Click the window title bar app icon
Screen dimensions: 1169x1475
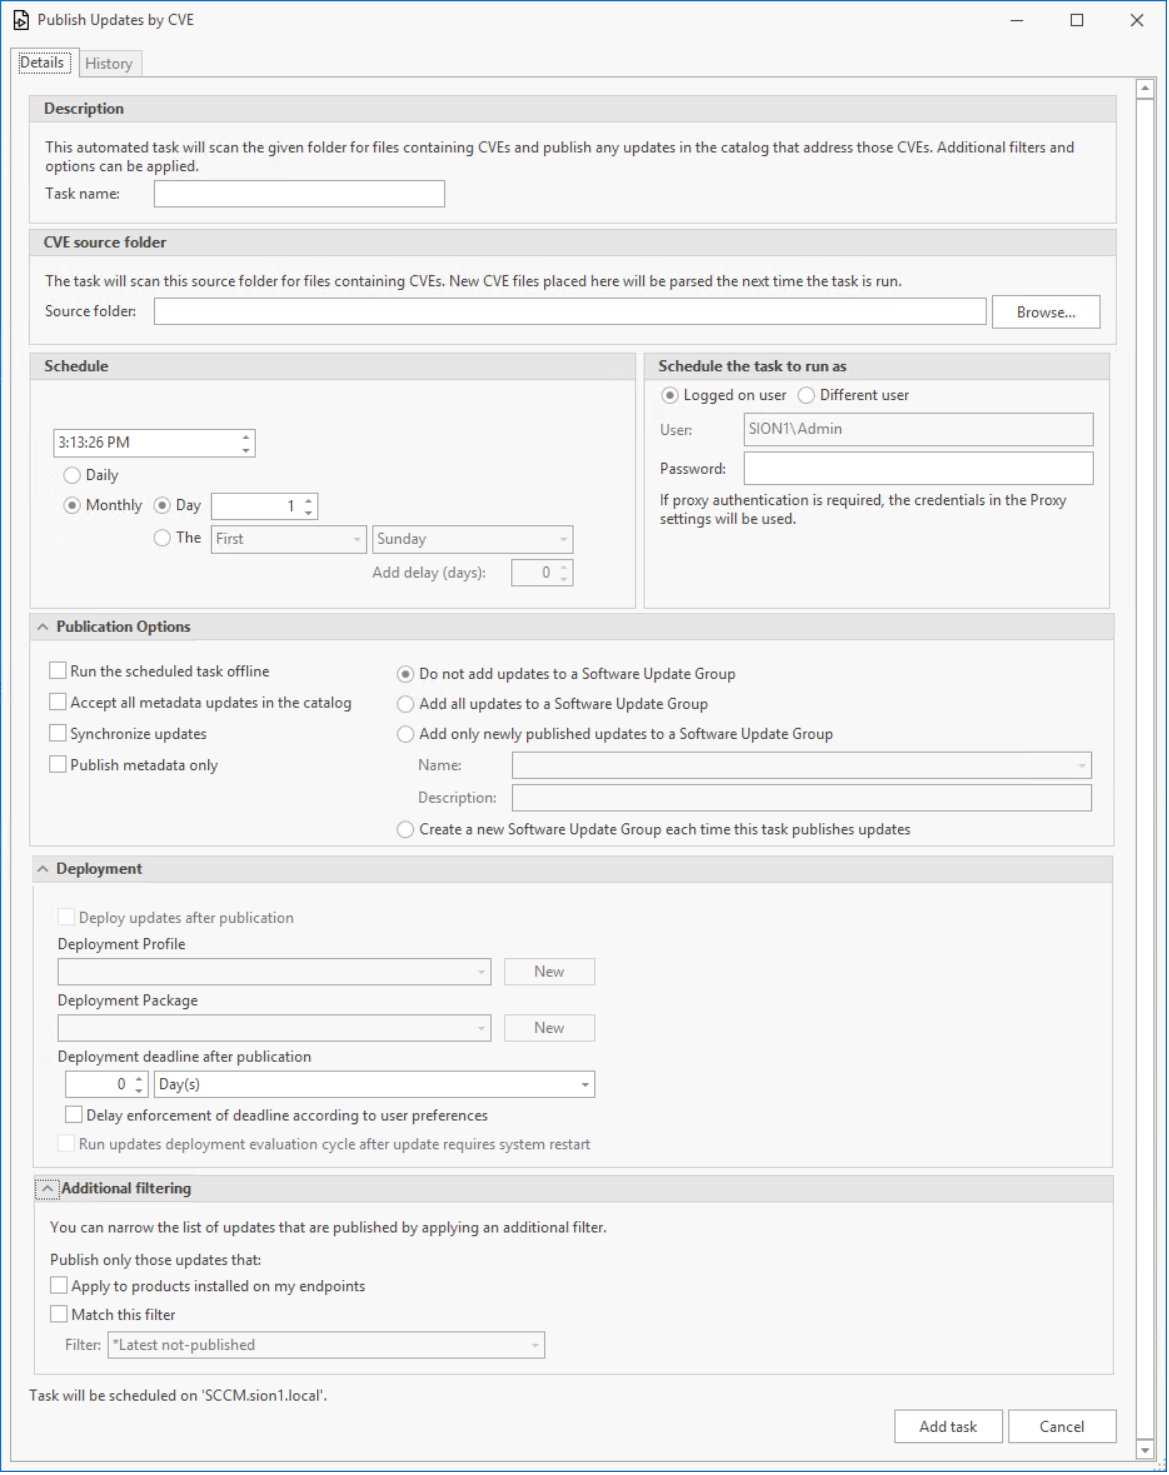[x=20, y=20]
